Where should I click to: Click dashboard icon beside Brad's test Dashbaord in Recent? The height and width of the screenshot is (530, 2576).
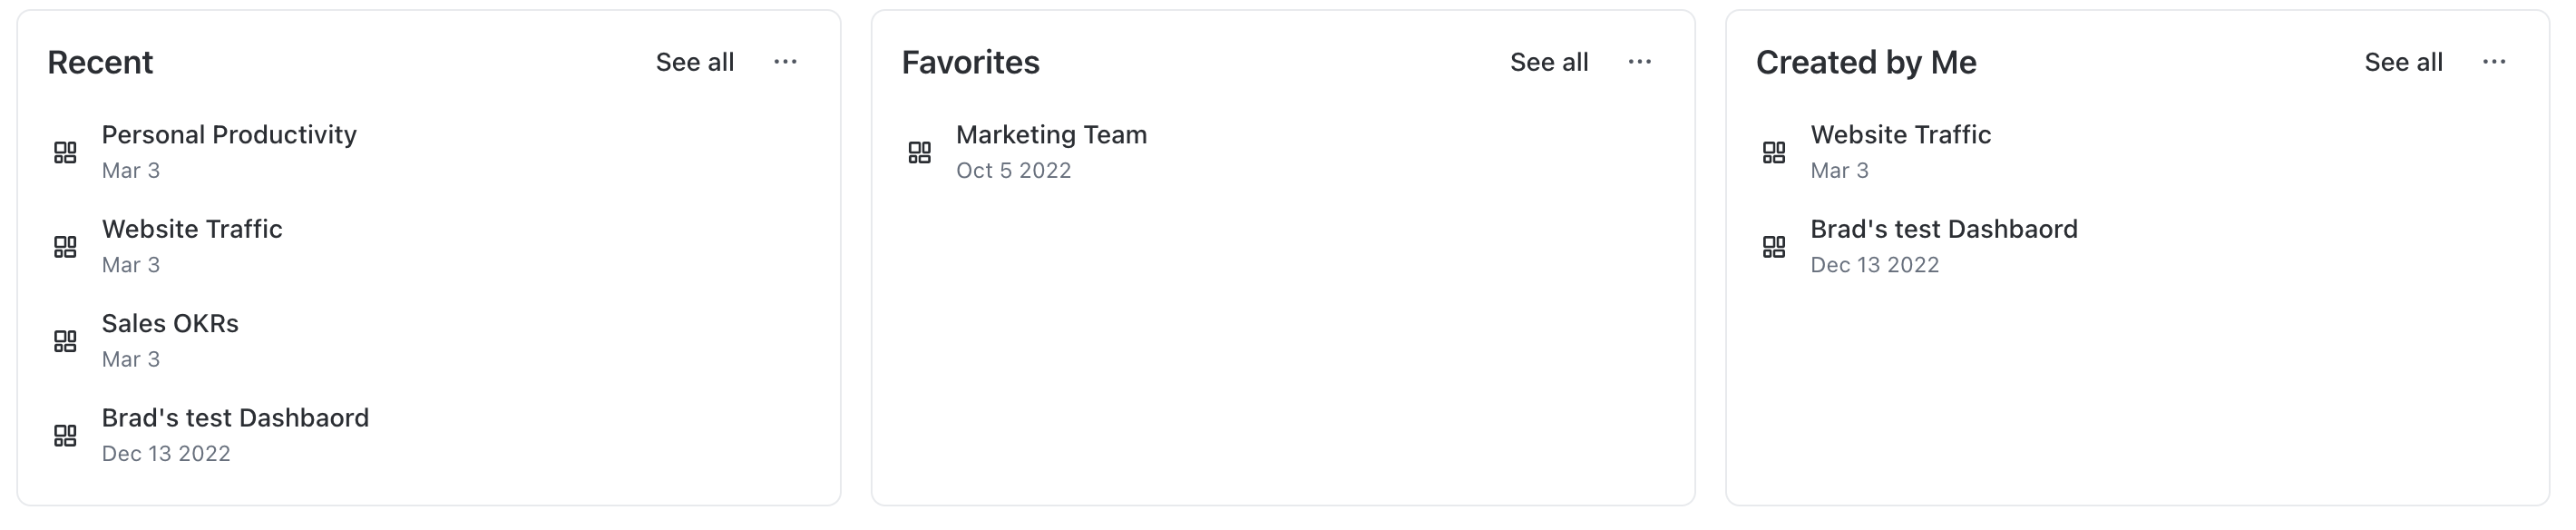65,435
